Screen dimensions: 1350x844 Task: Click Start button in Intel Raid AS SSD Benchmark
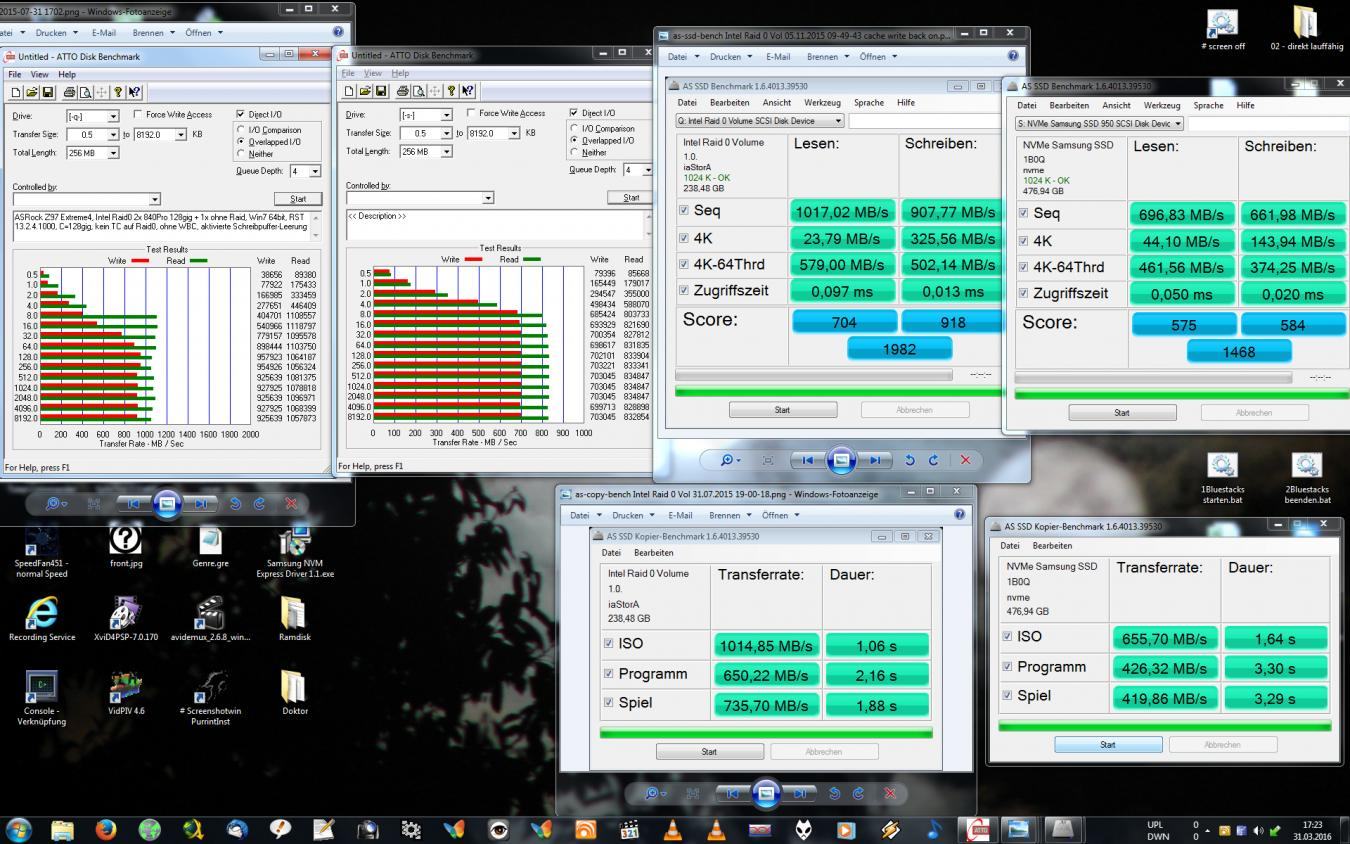[782, 409]
